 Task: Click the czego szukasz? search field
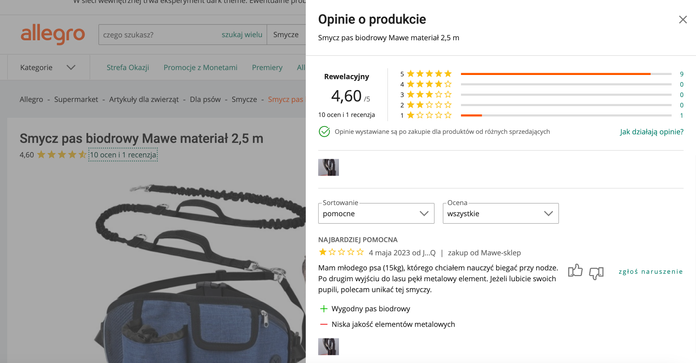click(160, 35)
